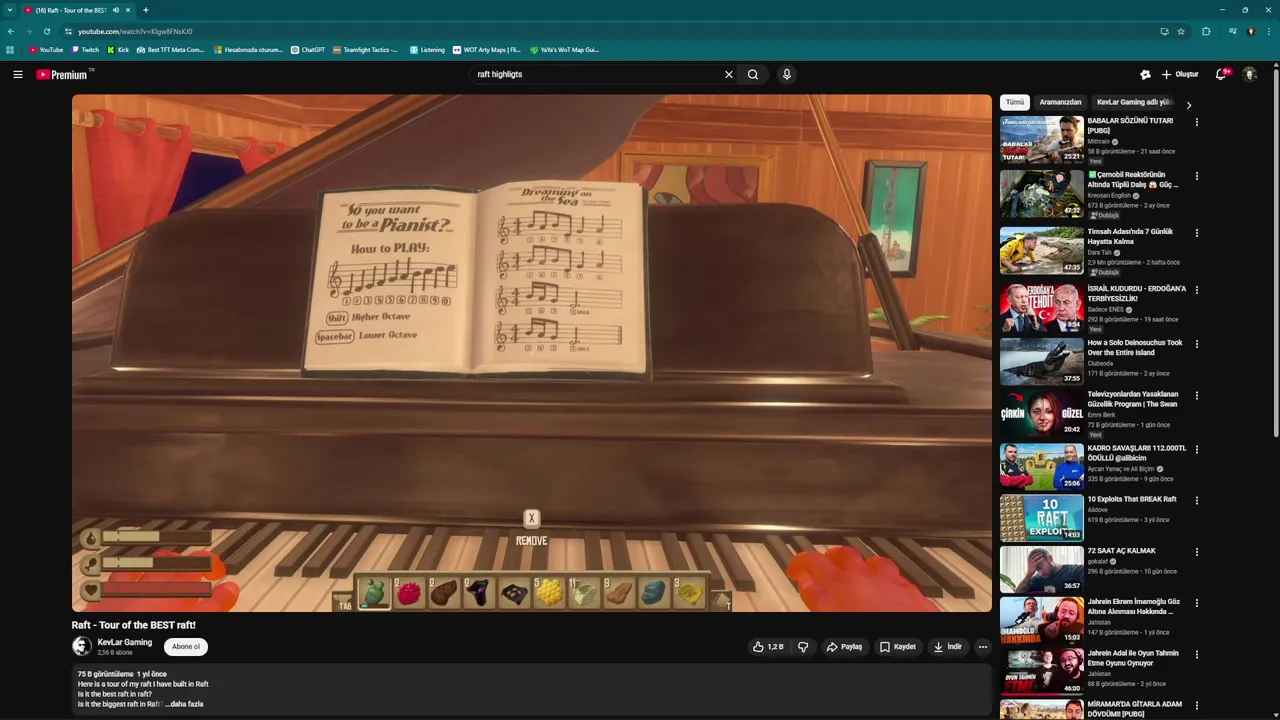Screen dimensions: 1280x720
Task: Open 10 Exploits That BREAK Raft thumbnail
Action: [x=1042, y=518]
